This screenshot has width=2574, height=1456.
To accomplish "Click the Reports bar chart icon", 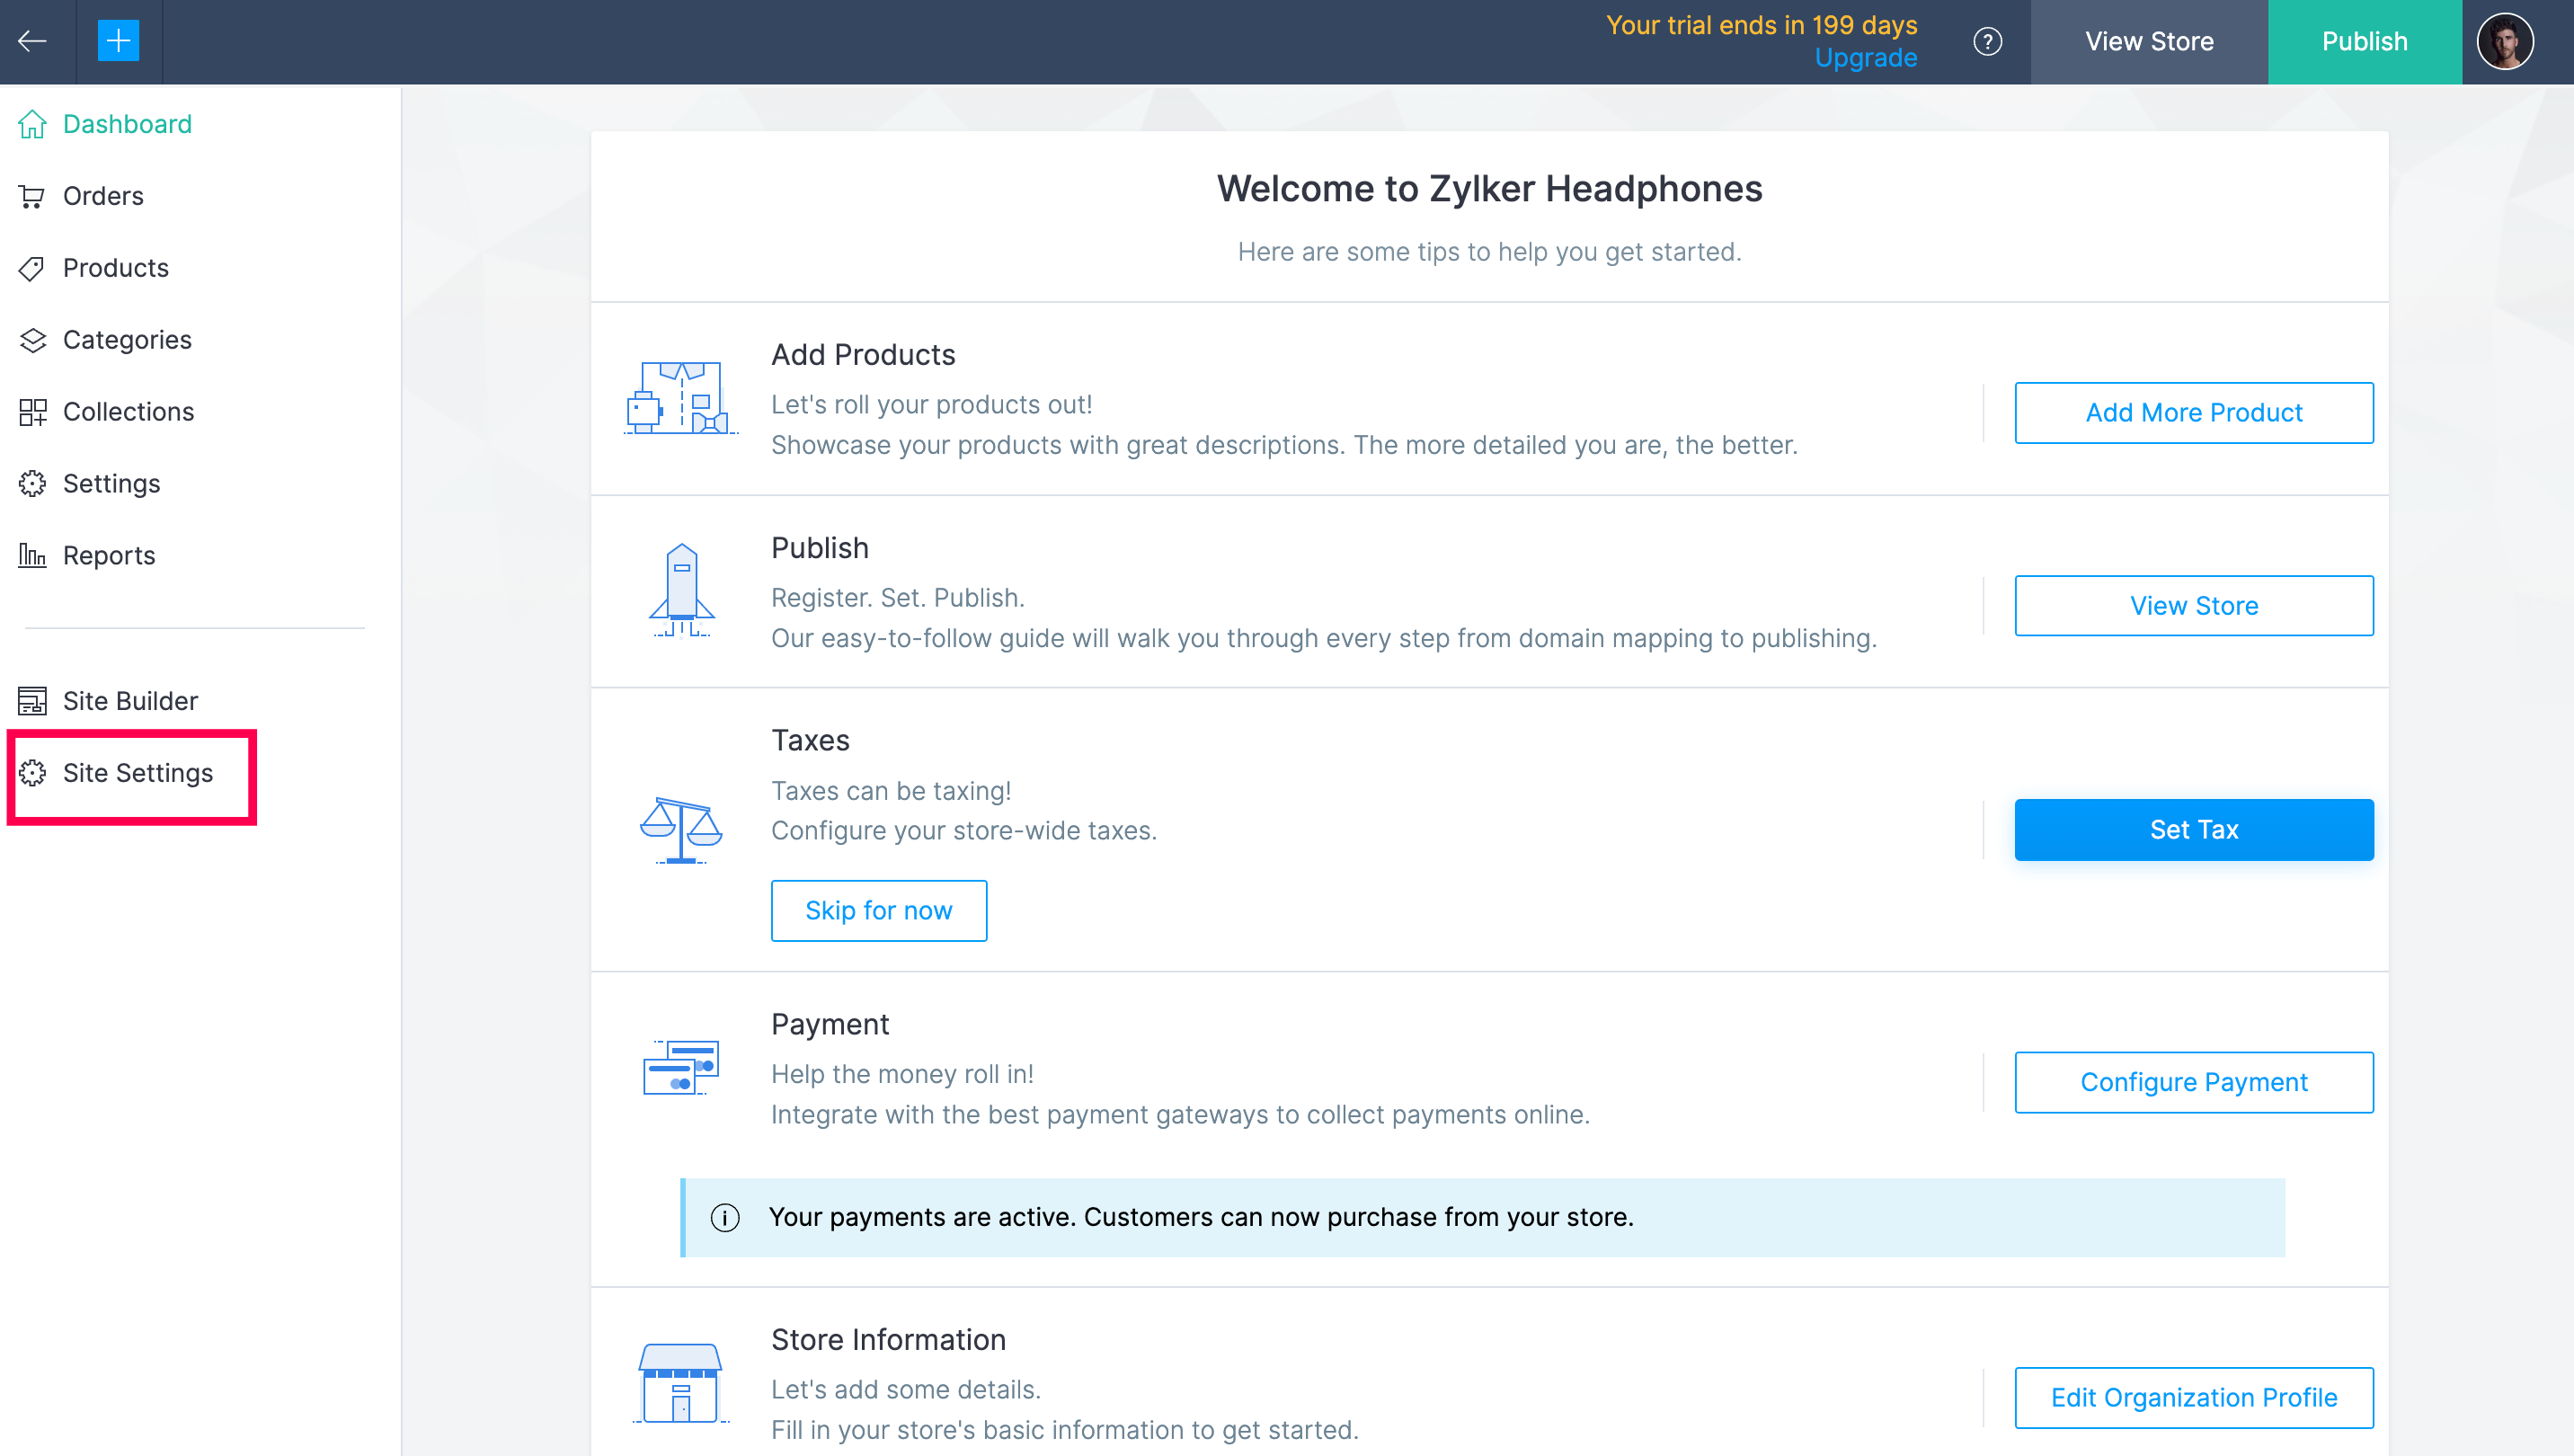I will [32, 555].
